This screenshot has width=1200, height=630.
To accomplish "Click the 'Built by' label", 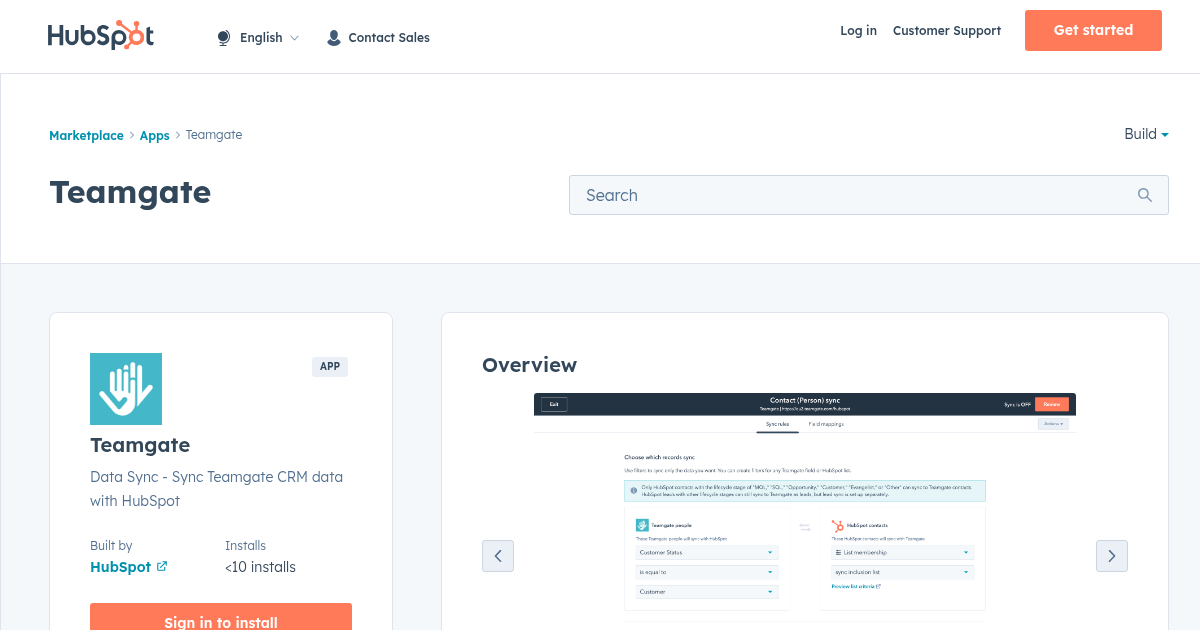I will point(111,546).
